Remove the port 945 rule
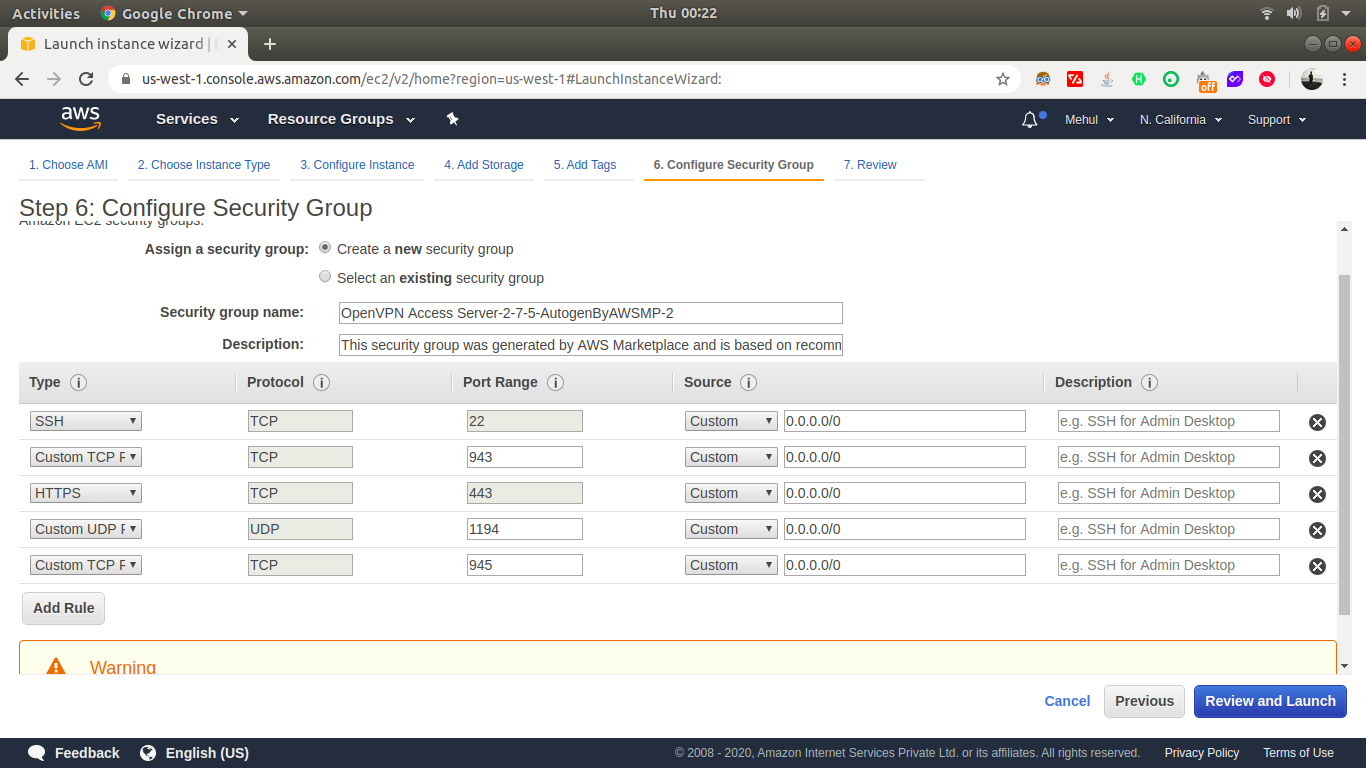Viewport: 1366px width, 768px height. (x=1317, y=566)
